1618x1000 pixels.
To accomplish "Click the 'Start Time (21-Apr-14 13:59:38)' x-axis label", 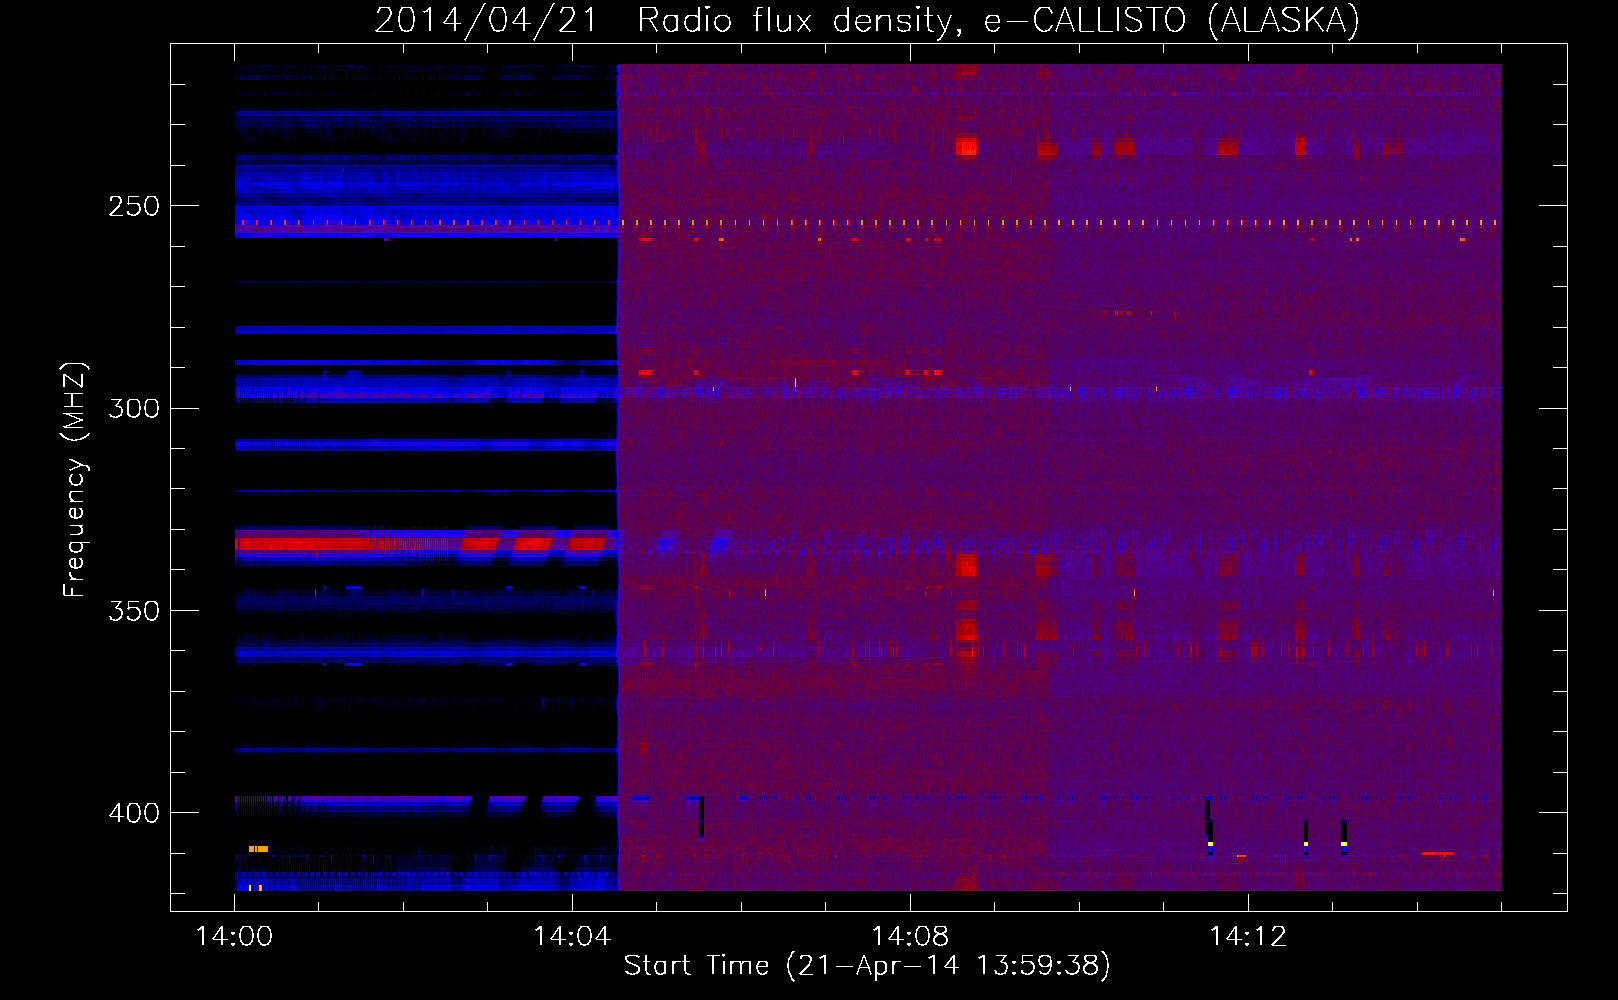I will (867, 966).
